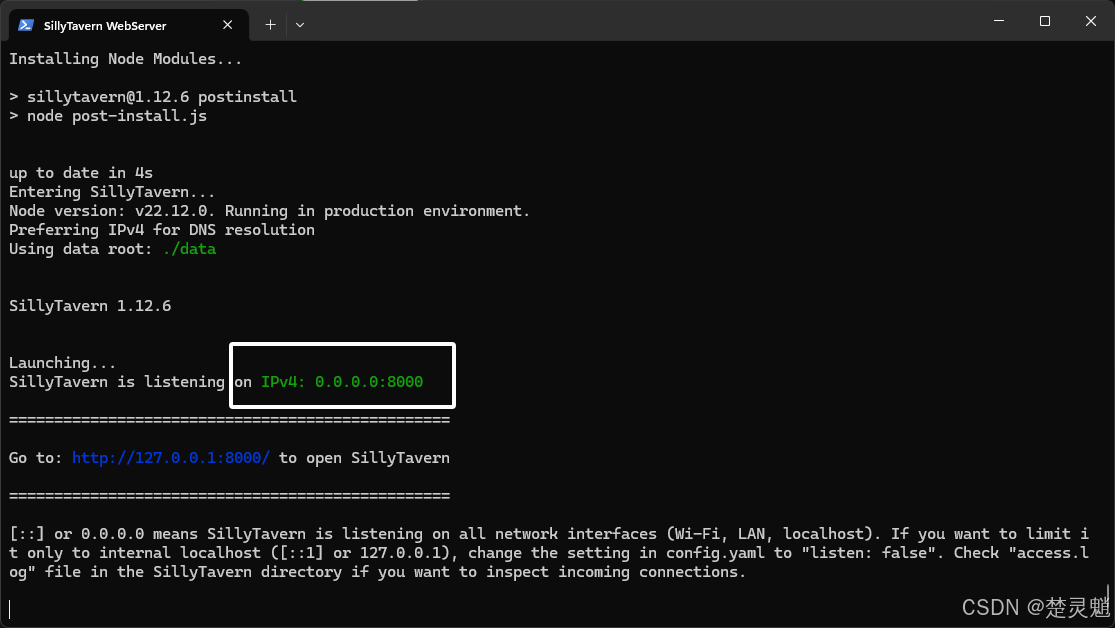The height and width of the screenshot is (628, 1115).
Task: Click the 'node post-install.js' line
Action: point(108,116)
